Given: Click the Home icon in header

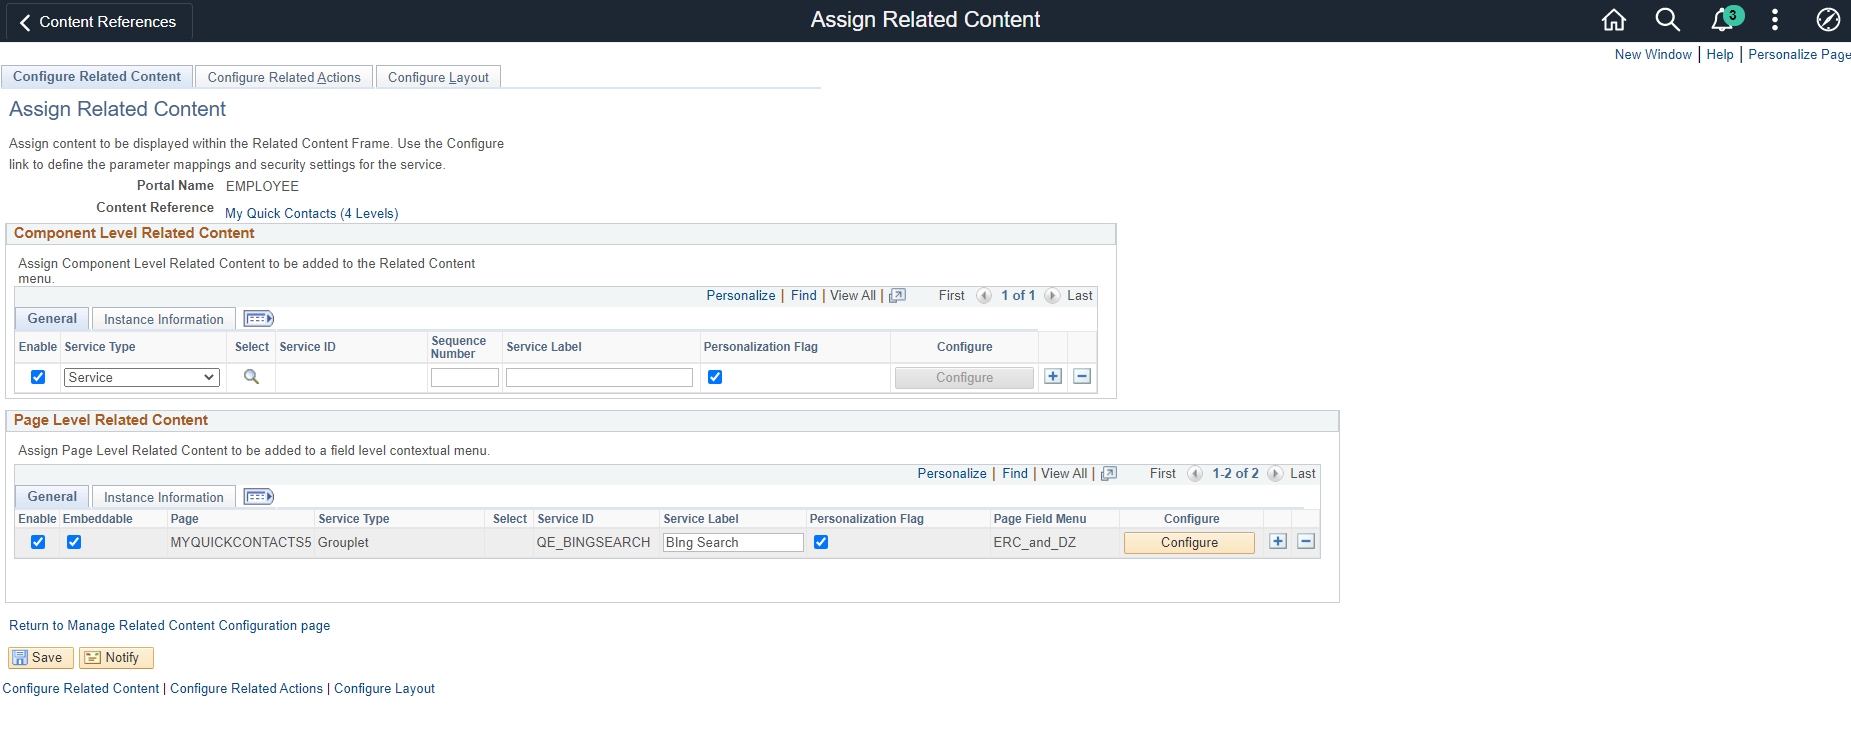Looking at the screenshot, I should (x=1614, y=20).
